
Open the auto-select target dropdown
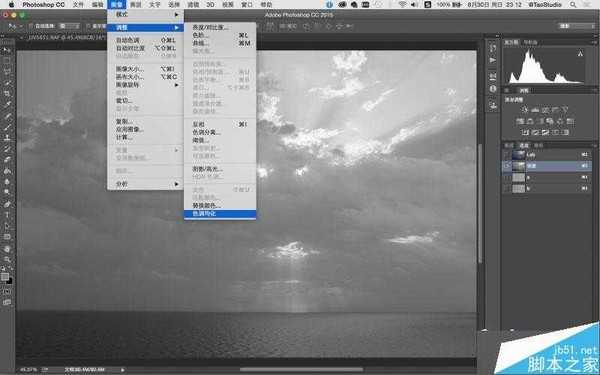pos(69,26)
